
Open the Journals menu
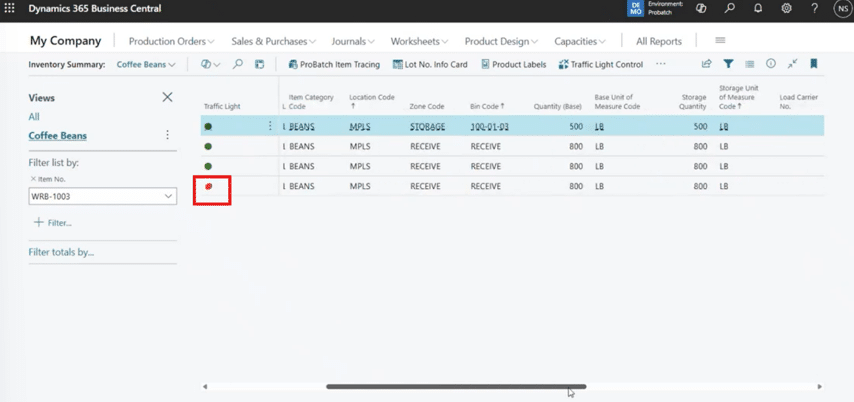(352, 41)
